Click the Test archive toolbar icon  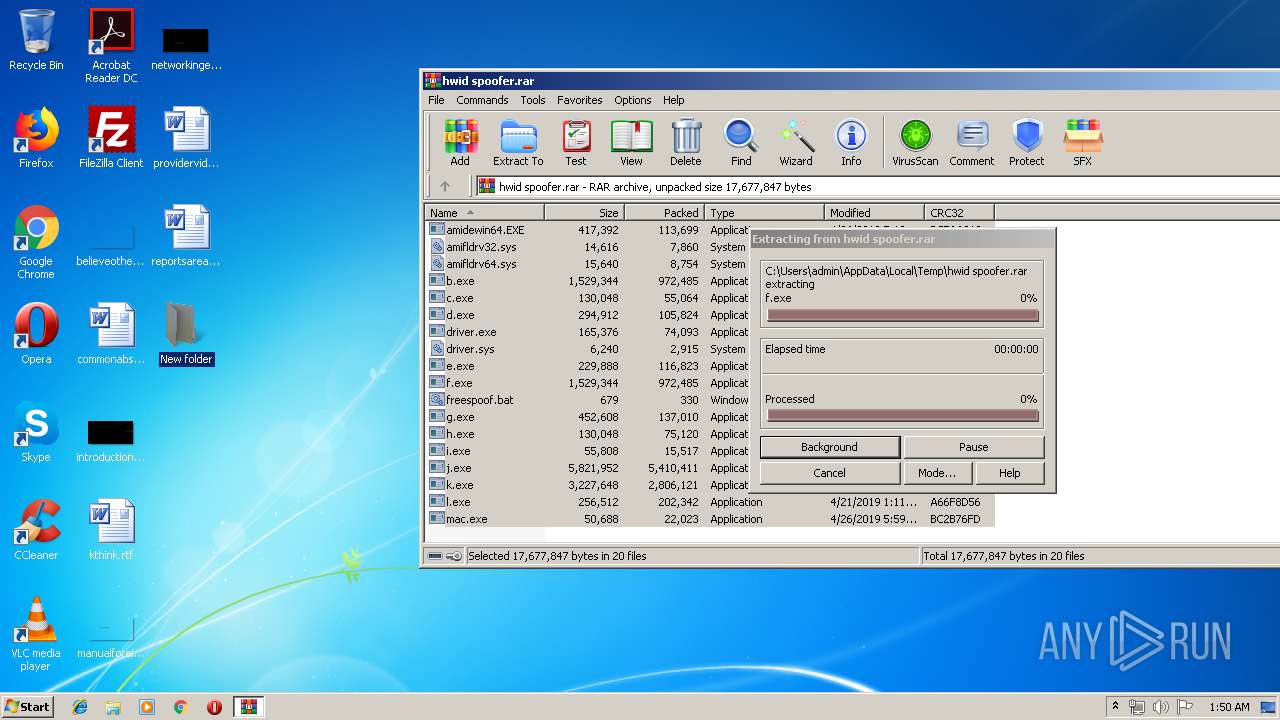point(576,142)
